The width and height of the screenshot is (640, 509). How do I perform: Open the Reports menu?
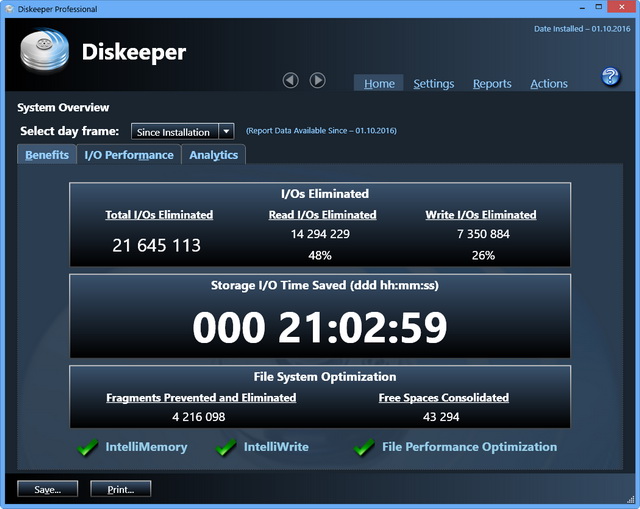(492, 84)
